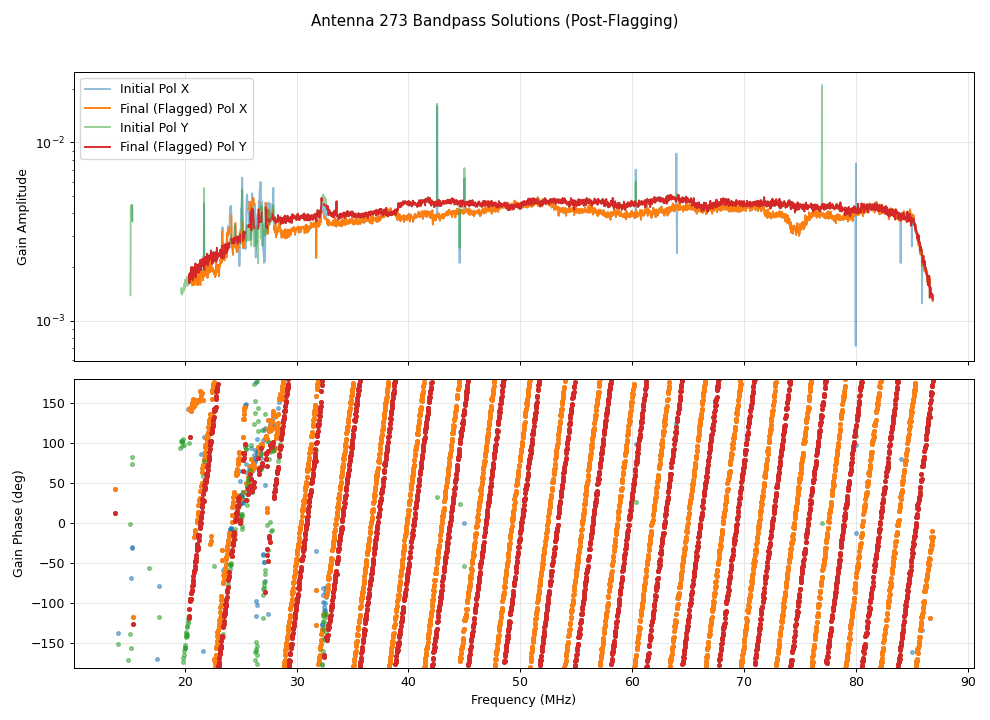Click the 20 tick label on the frequency axis
990x720 pixels.
coord(185,682)
